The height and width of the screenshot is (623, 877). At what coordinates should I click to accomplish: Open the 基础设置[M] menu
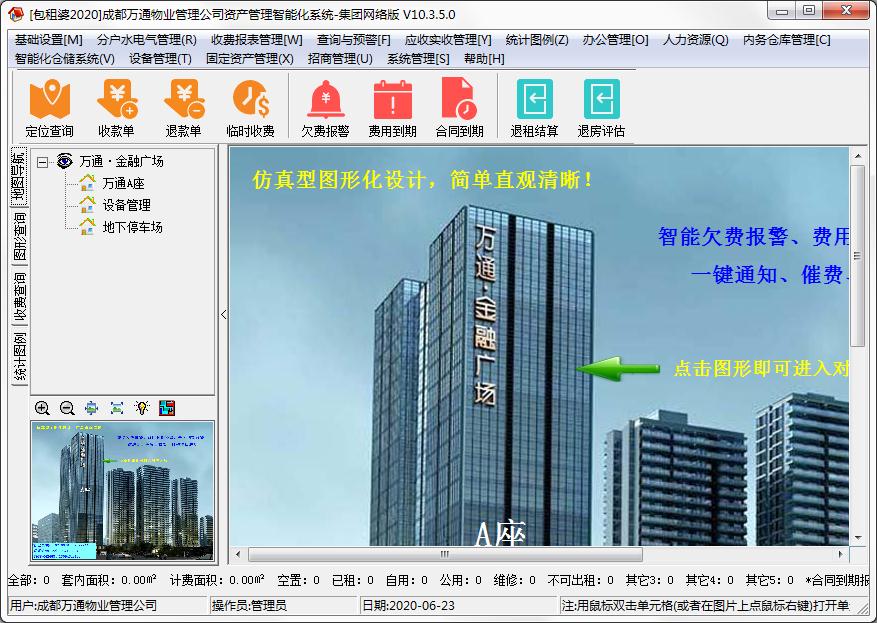point(49,40)
